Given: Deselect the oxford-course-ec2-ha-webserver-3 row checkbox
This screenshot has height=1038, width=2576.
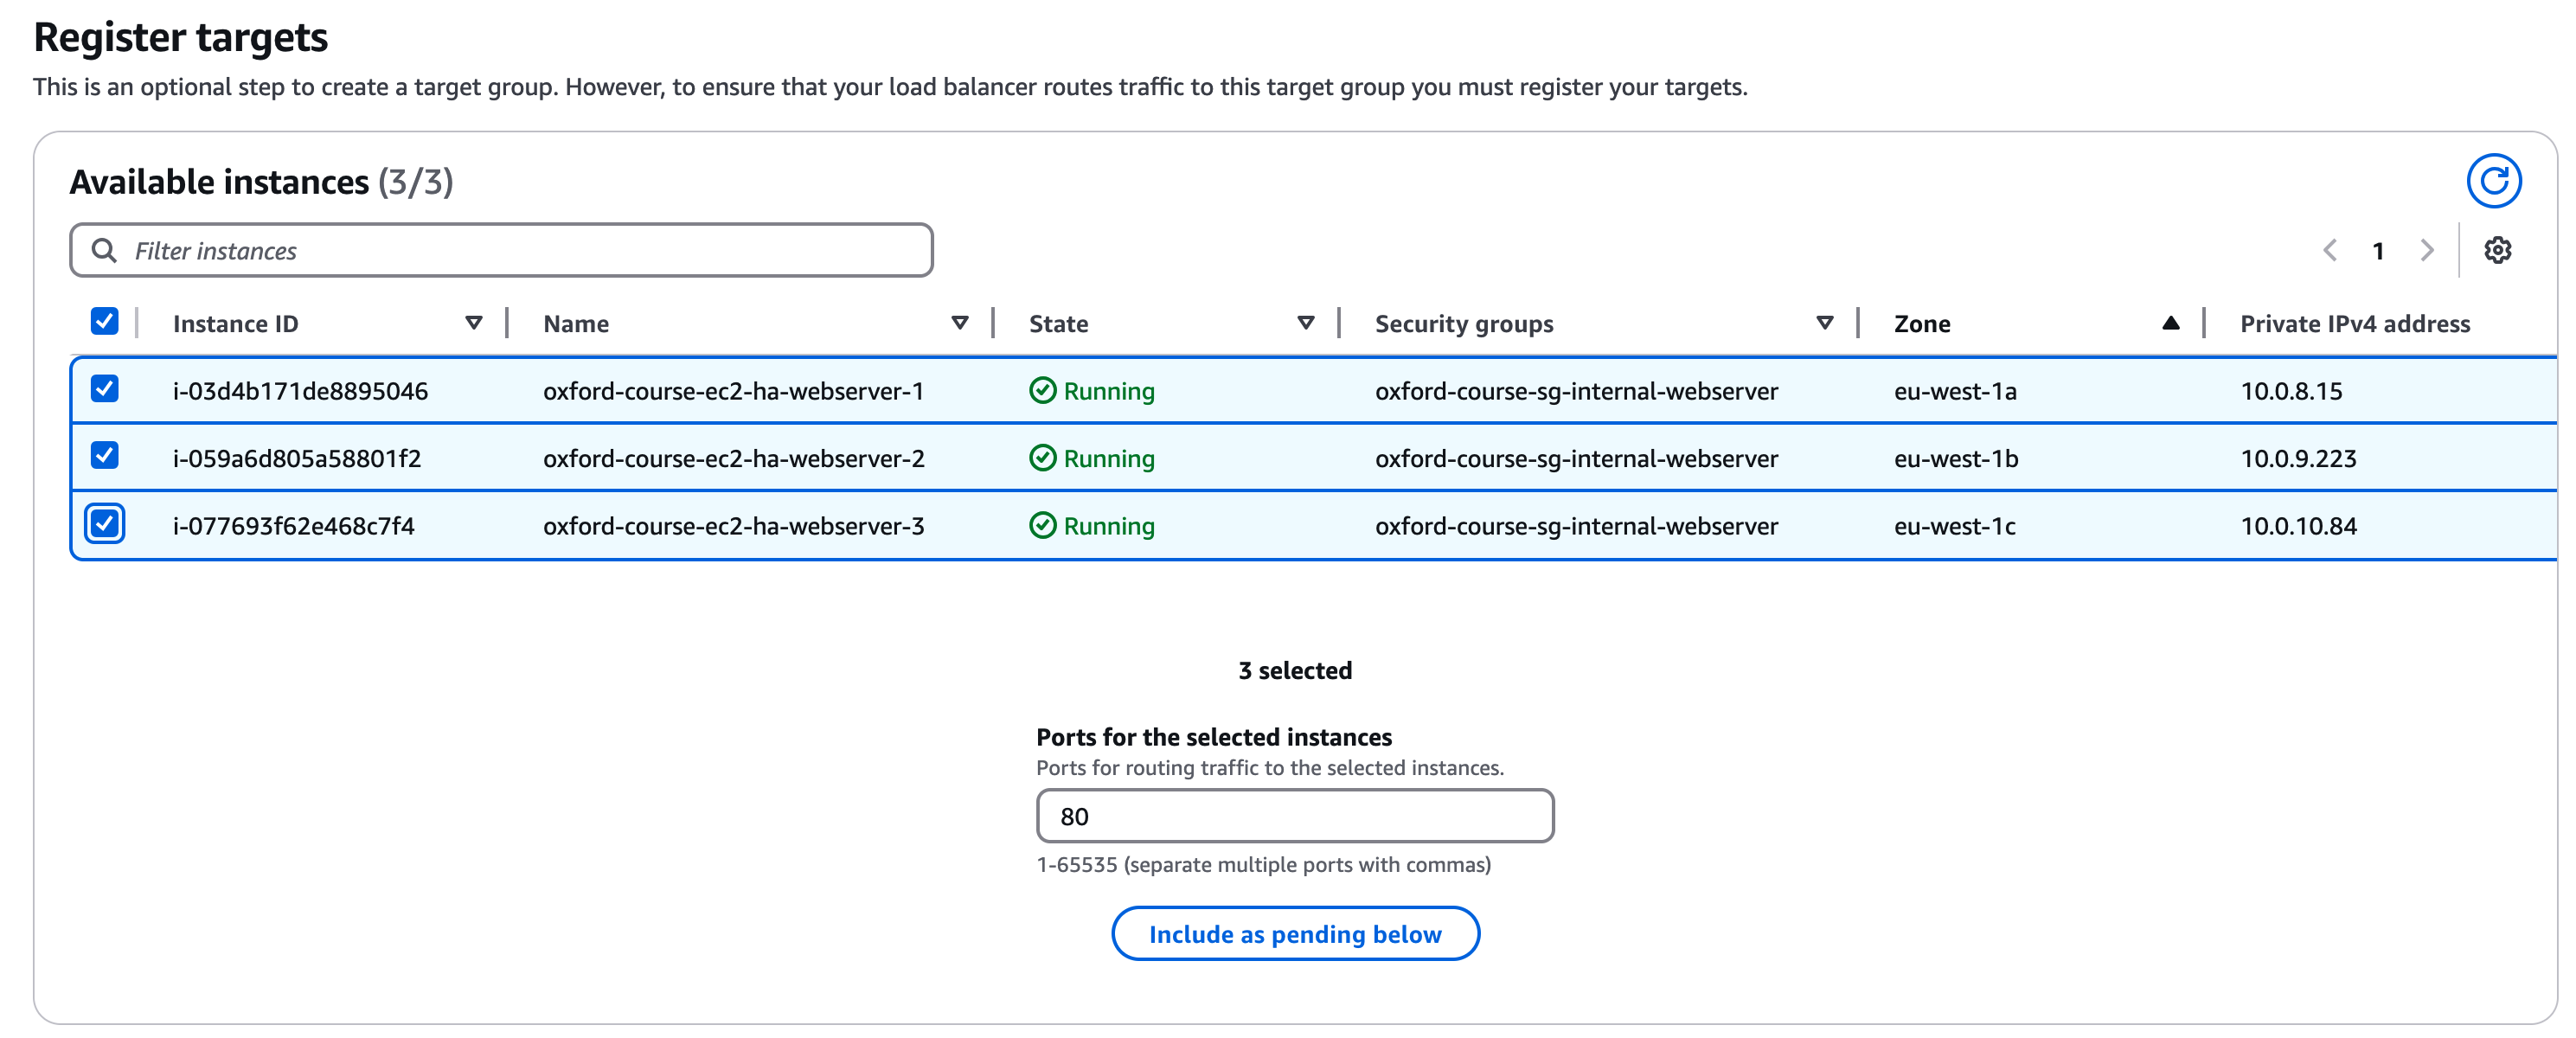Looking at the screenshot, I should [104, 524].
